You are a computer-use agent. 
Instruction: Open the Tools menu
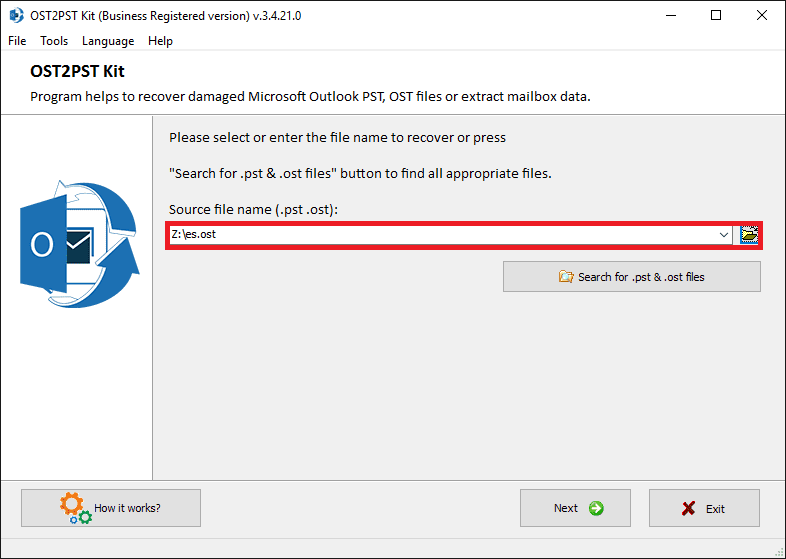point(54,41)
